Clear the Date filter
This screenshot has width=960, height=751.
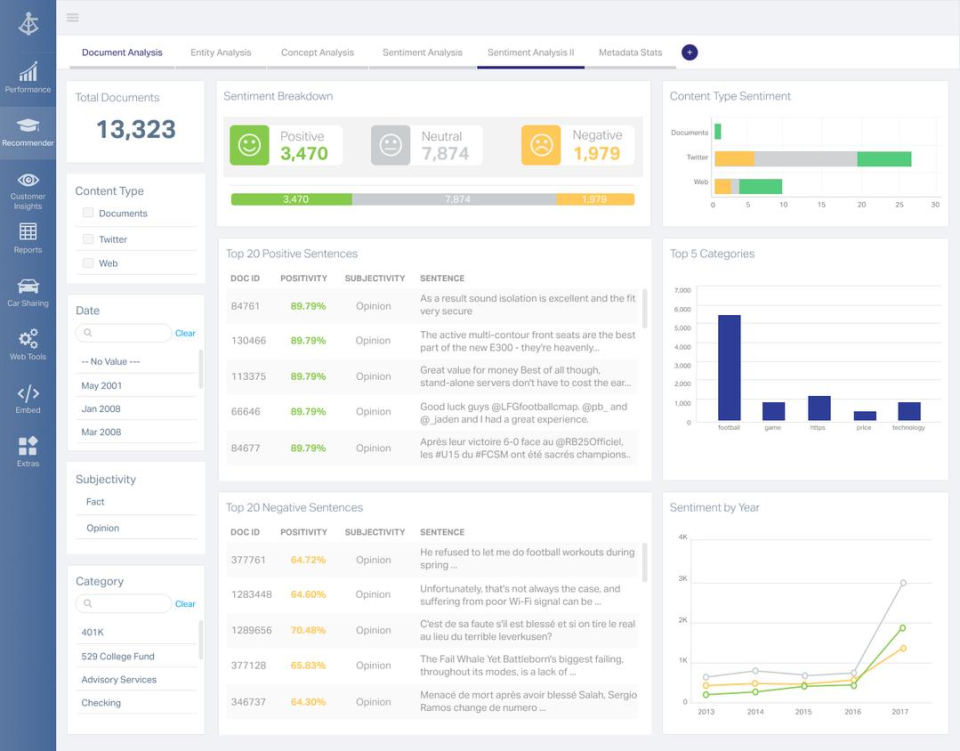tap(185, 333)
